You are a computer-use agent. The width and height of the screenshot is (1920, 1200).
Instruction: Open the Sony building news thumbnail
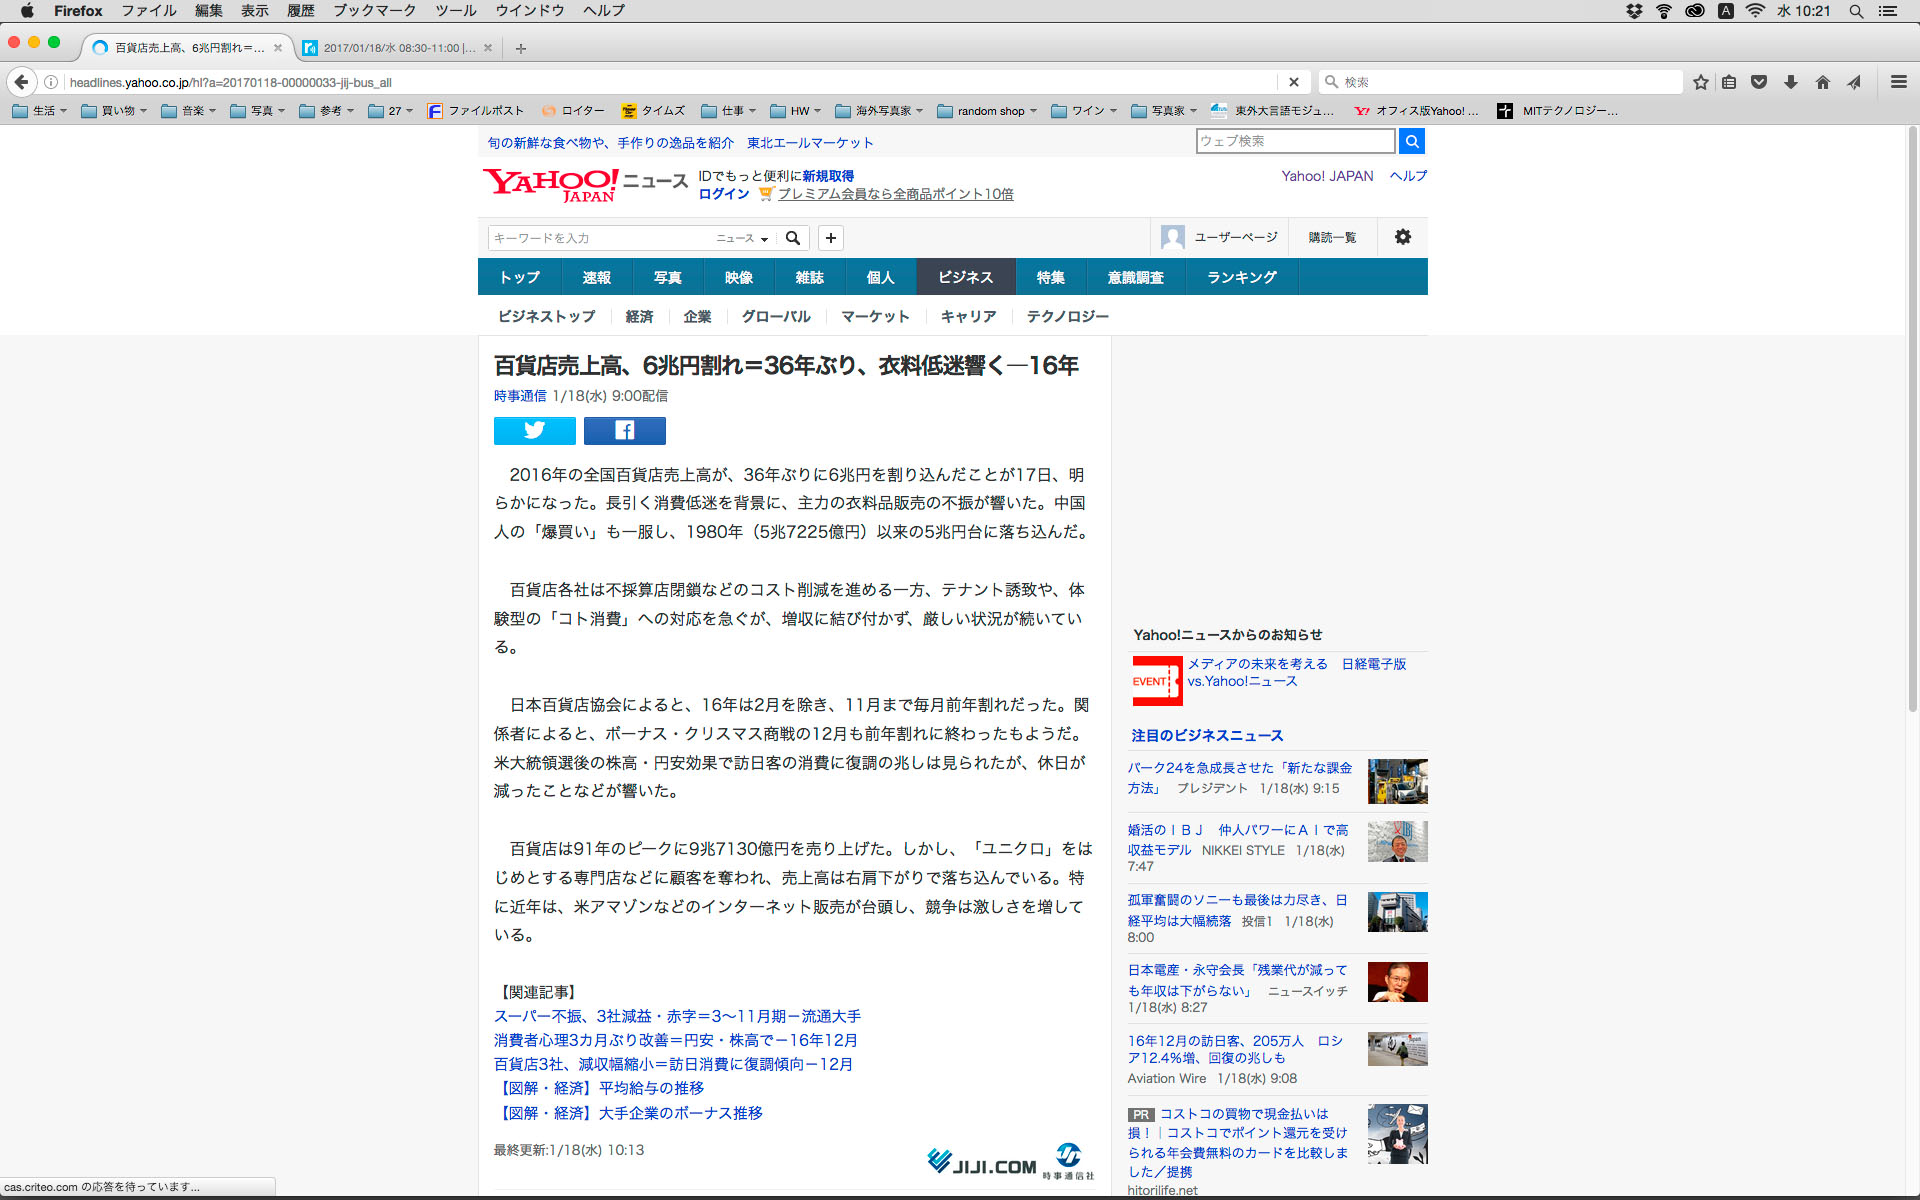coord(1397,912)
